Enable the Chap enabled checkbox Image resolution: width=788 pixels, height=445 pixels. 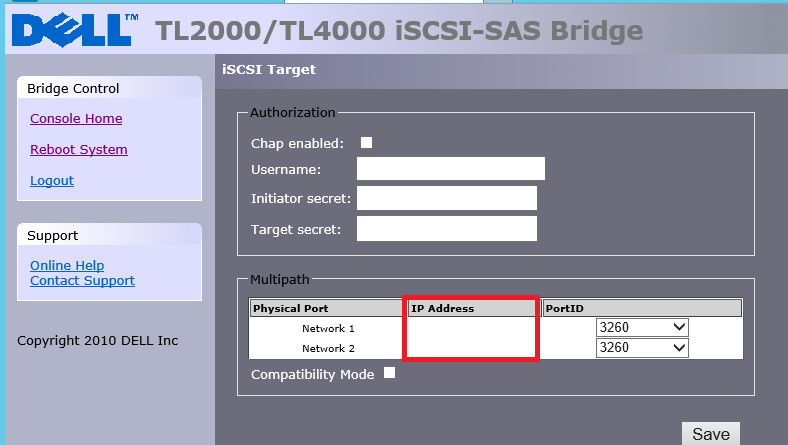pos(367,143)
